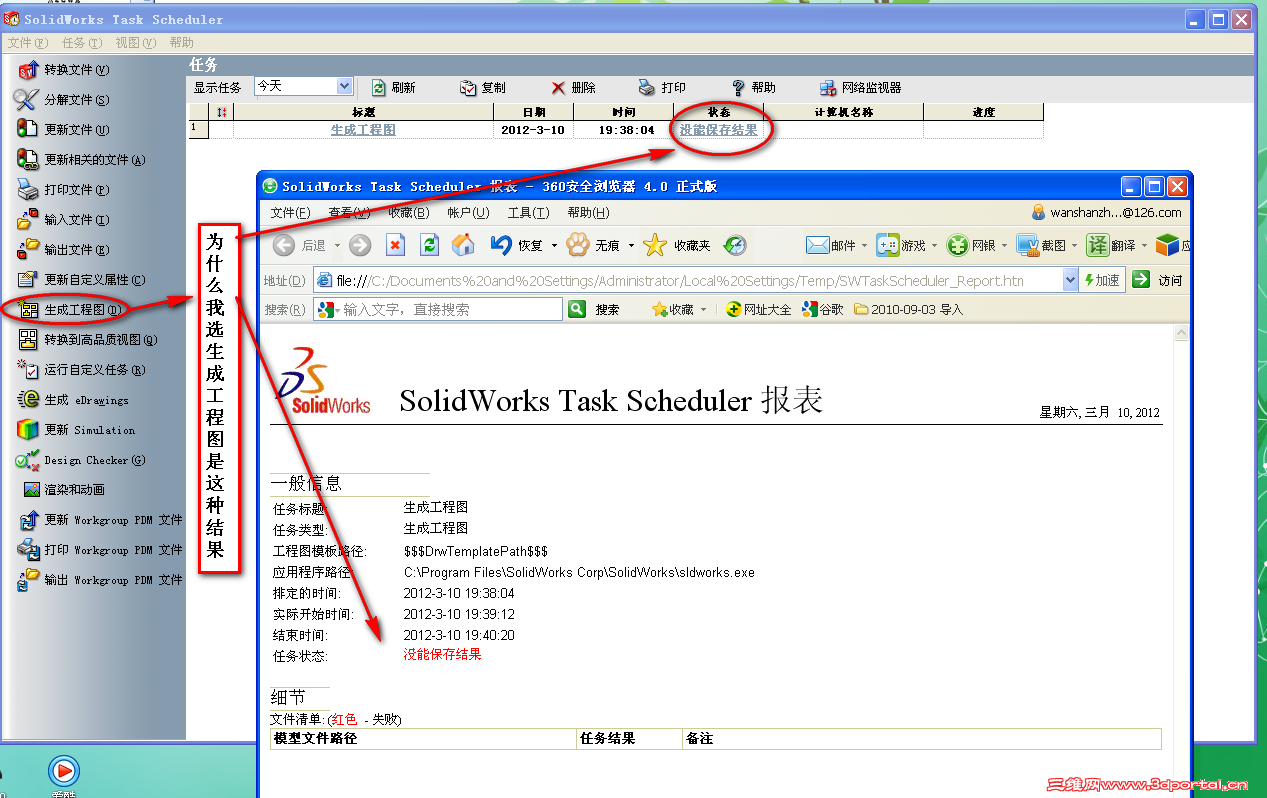Viewport: 1267px width, 798px height.
Task: Select 生成工程图 task in the sidebar
Action: (74, 310)
